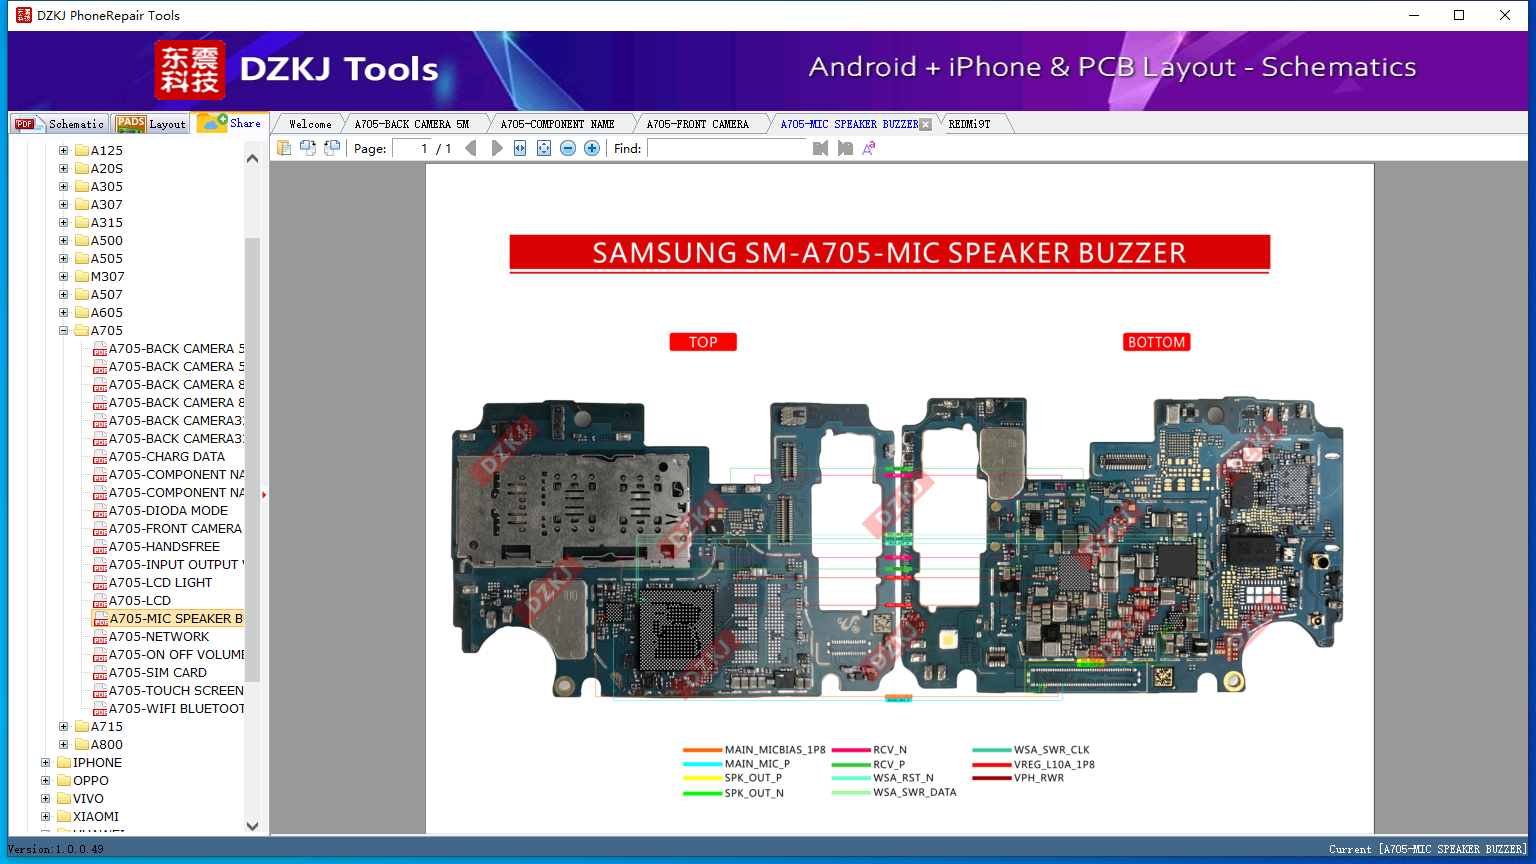Image resolution: width=1536 pixels, height=864 pixels.
Task: Switch to the Schematic tab
Action: pyautogui.click(x=59, y=124)
